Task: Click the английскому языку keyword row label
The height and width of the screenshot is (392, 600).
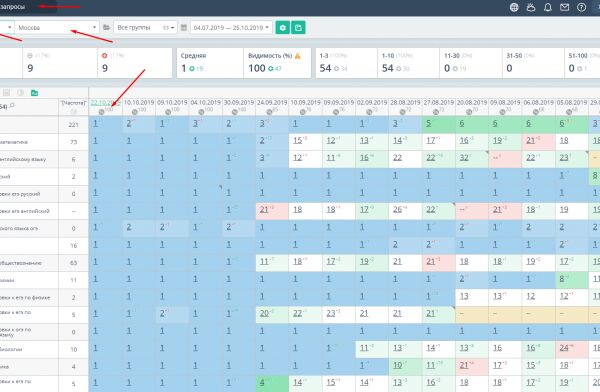Action: (23, 159)
